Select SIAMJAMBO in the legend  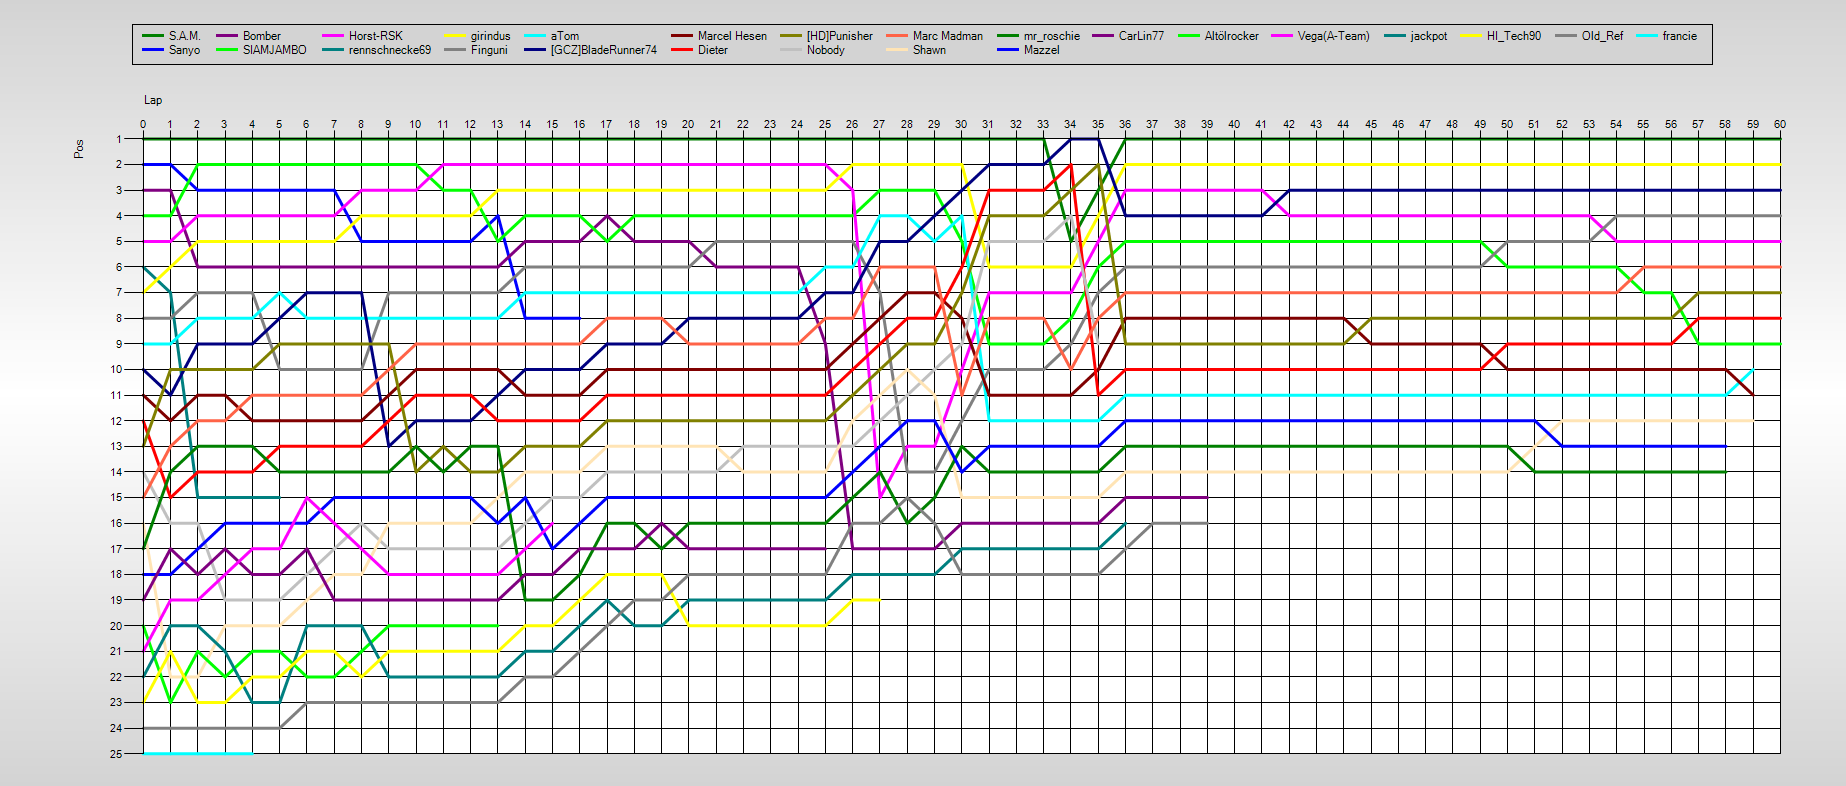[x=274, y=50]
